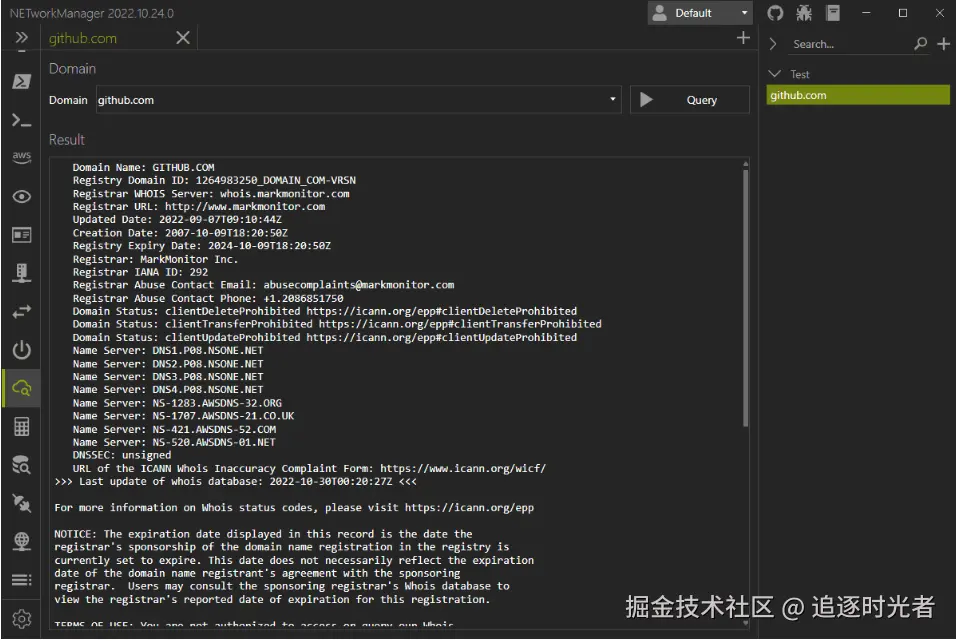Open Wake on LAN power icon
Screen dimensions: 956x641
tap(21, 349)
